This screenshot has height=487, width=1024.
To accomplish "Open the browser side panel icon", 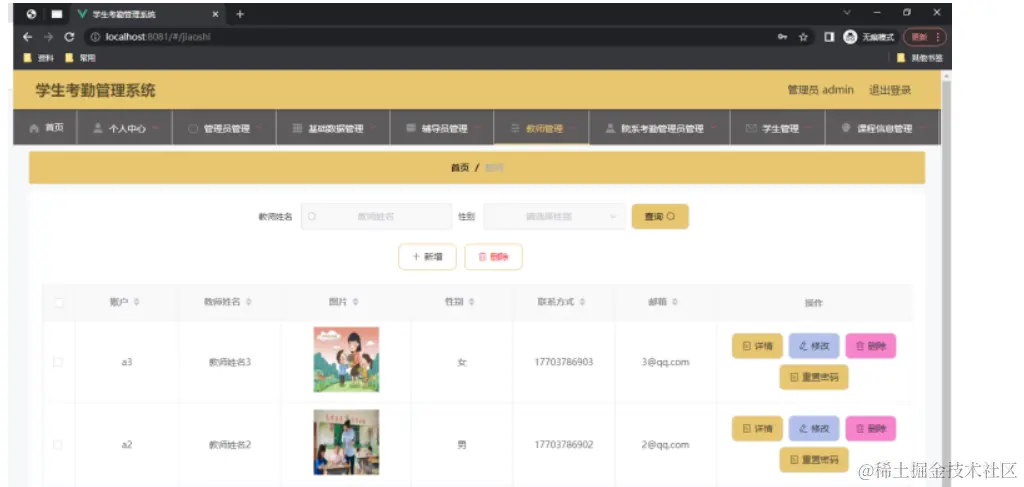I will (x=829, y=37).
